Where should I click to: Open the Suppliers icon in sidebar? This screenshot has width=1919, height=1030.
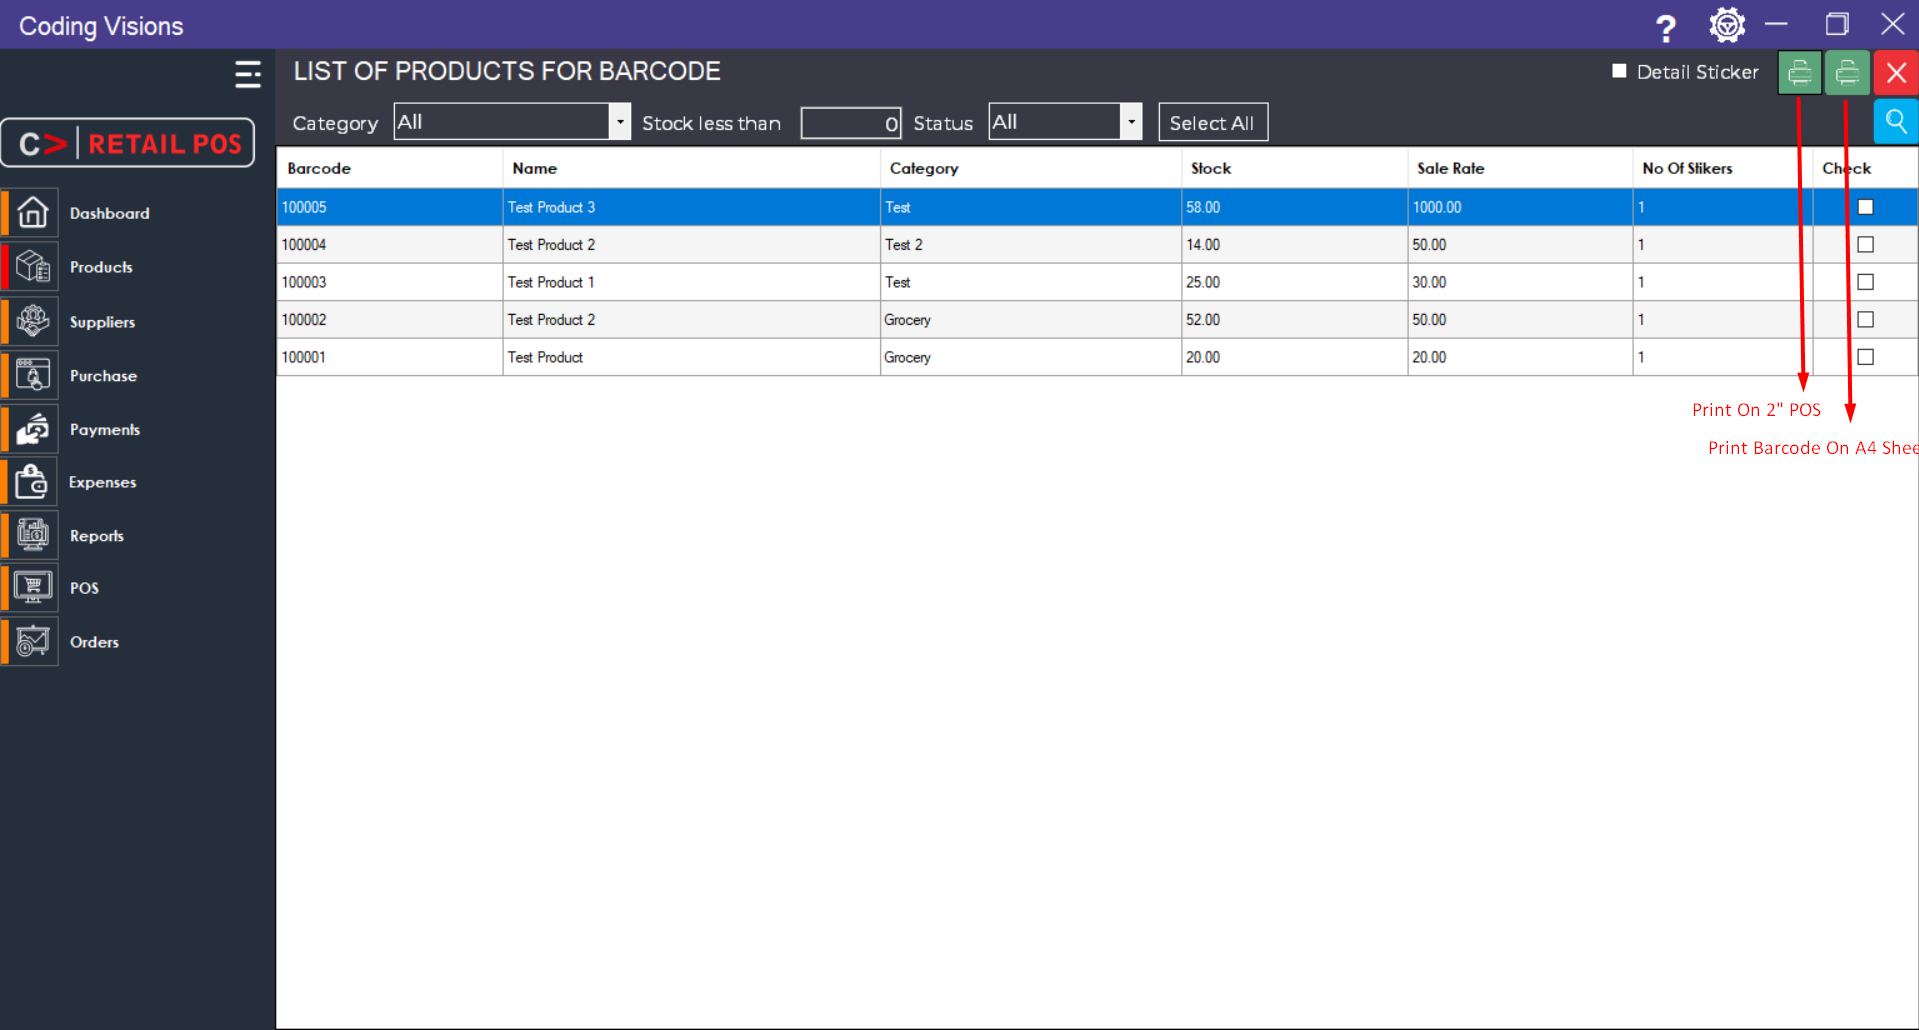click(33, 321)
